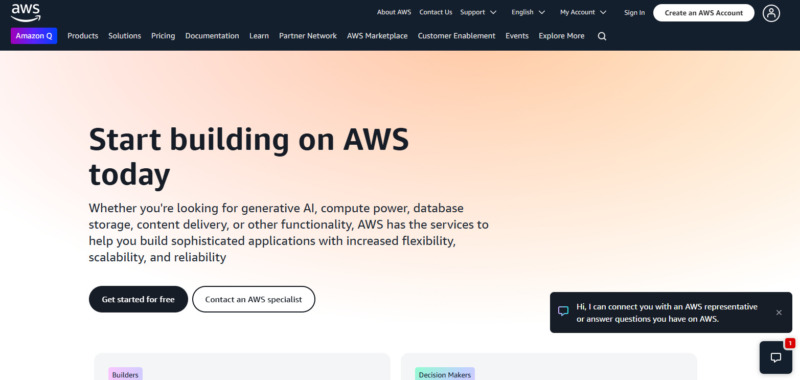800x380 pixels.
Task: Select the Decision Makers tag
Action: (444, 374)
